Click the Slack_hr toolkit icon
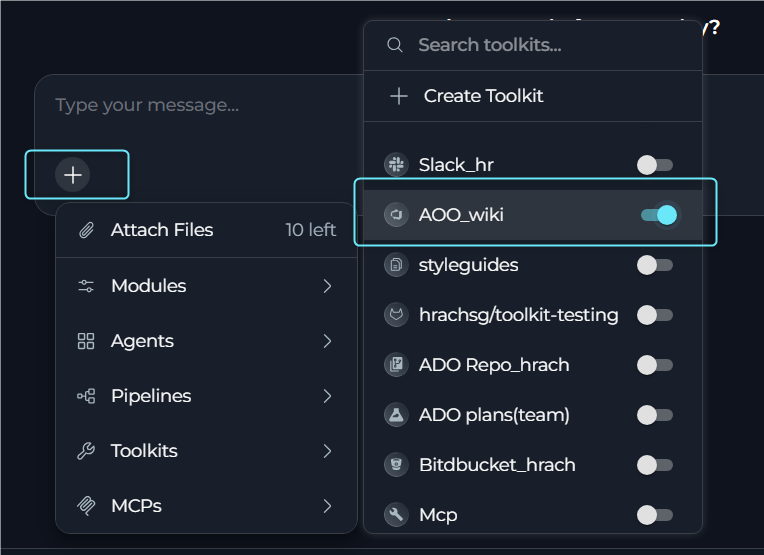Image resolution: width=764 pixels, height=555 pixels. click(x=396, y=165)
